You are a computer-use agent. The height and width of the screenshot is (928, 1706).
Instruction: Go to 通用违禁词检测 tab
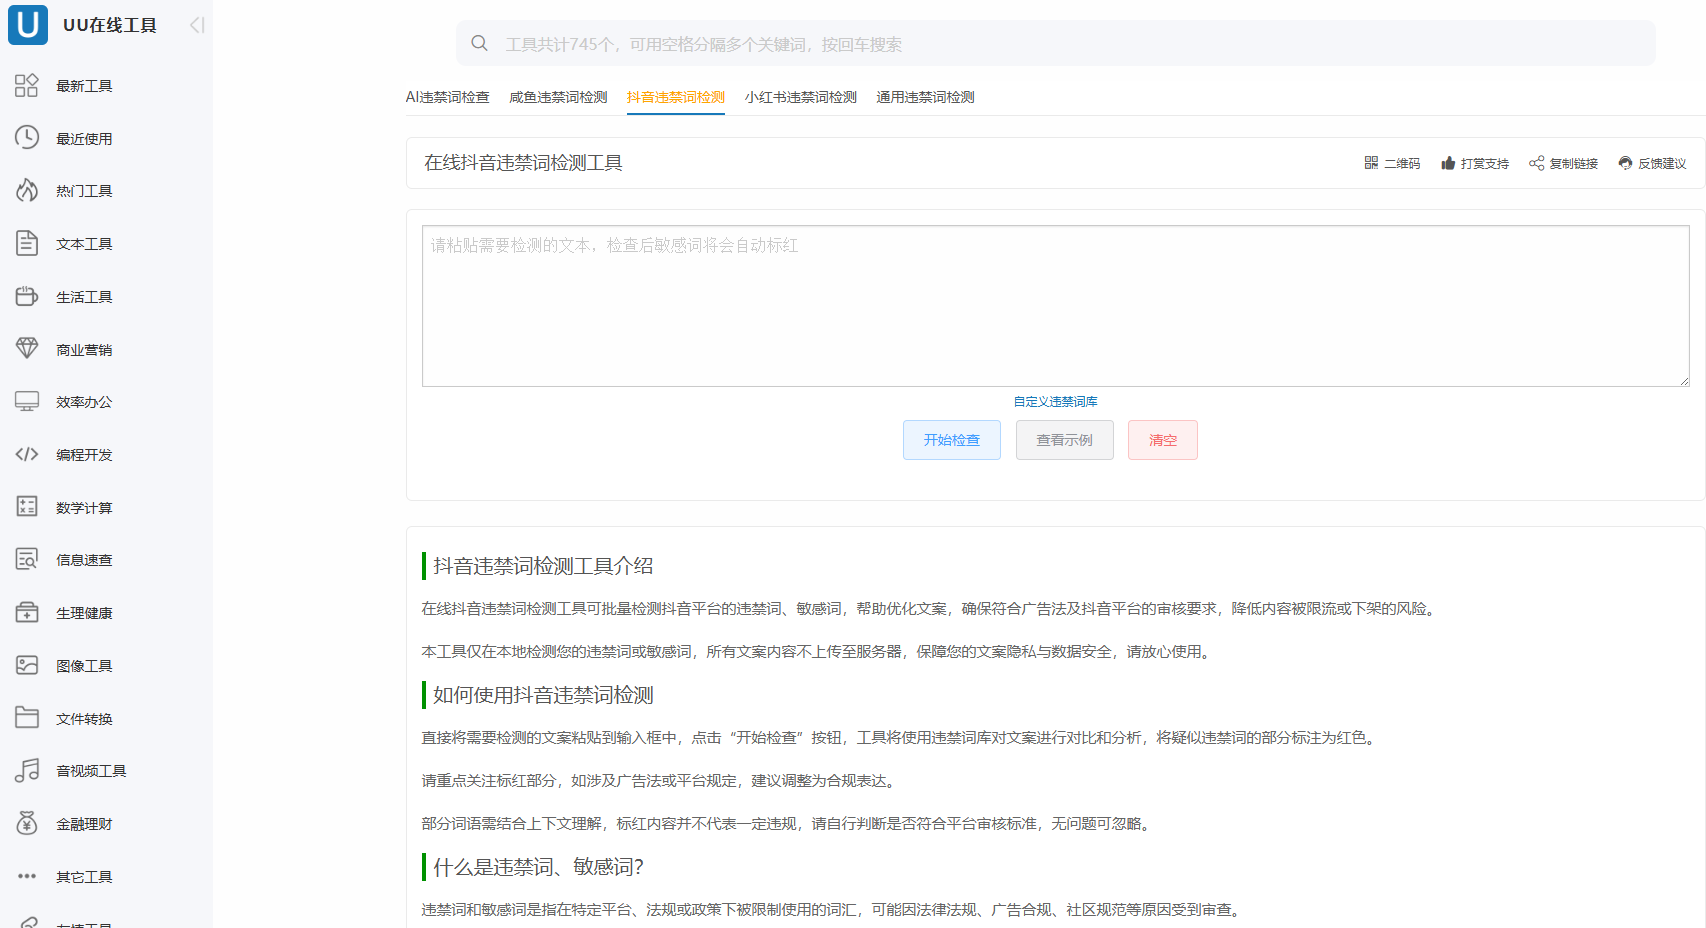coord(926,97)
